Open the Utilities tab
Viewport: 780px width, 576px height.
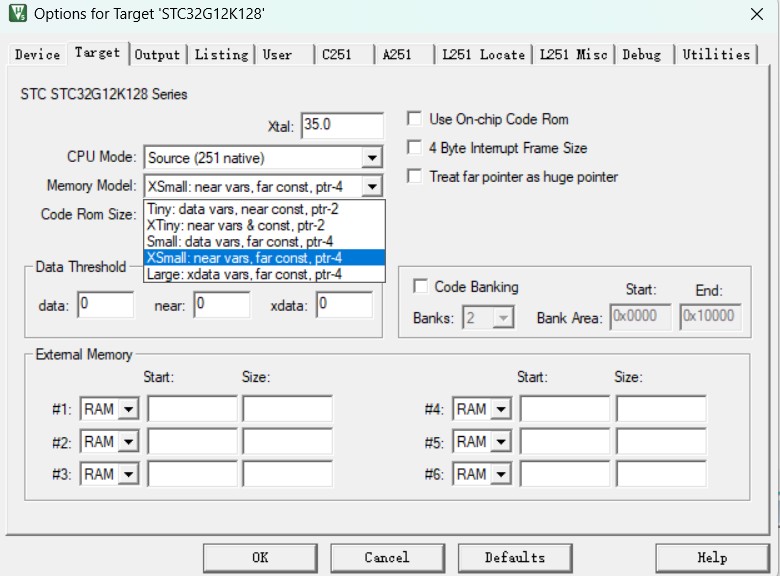coord(716,54)
